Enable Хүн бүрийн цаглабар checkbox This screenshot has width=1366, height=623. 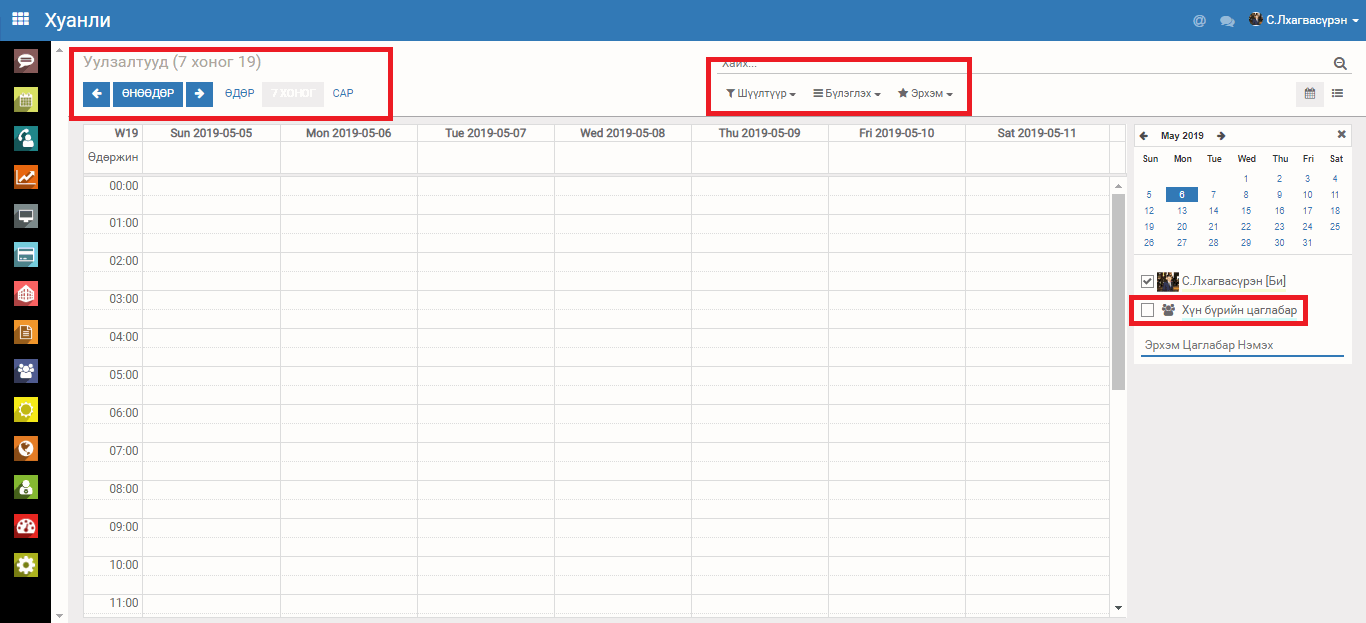(x=1147, y=310)
